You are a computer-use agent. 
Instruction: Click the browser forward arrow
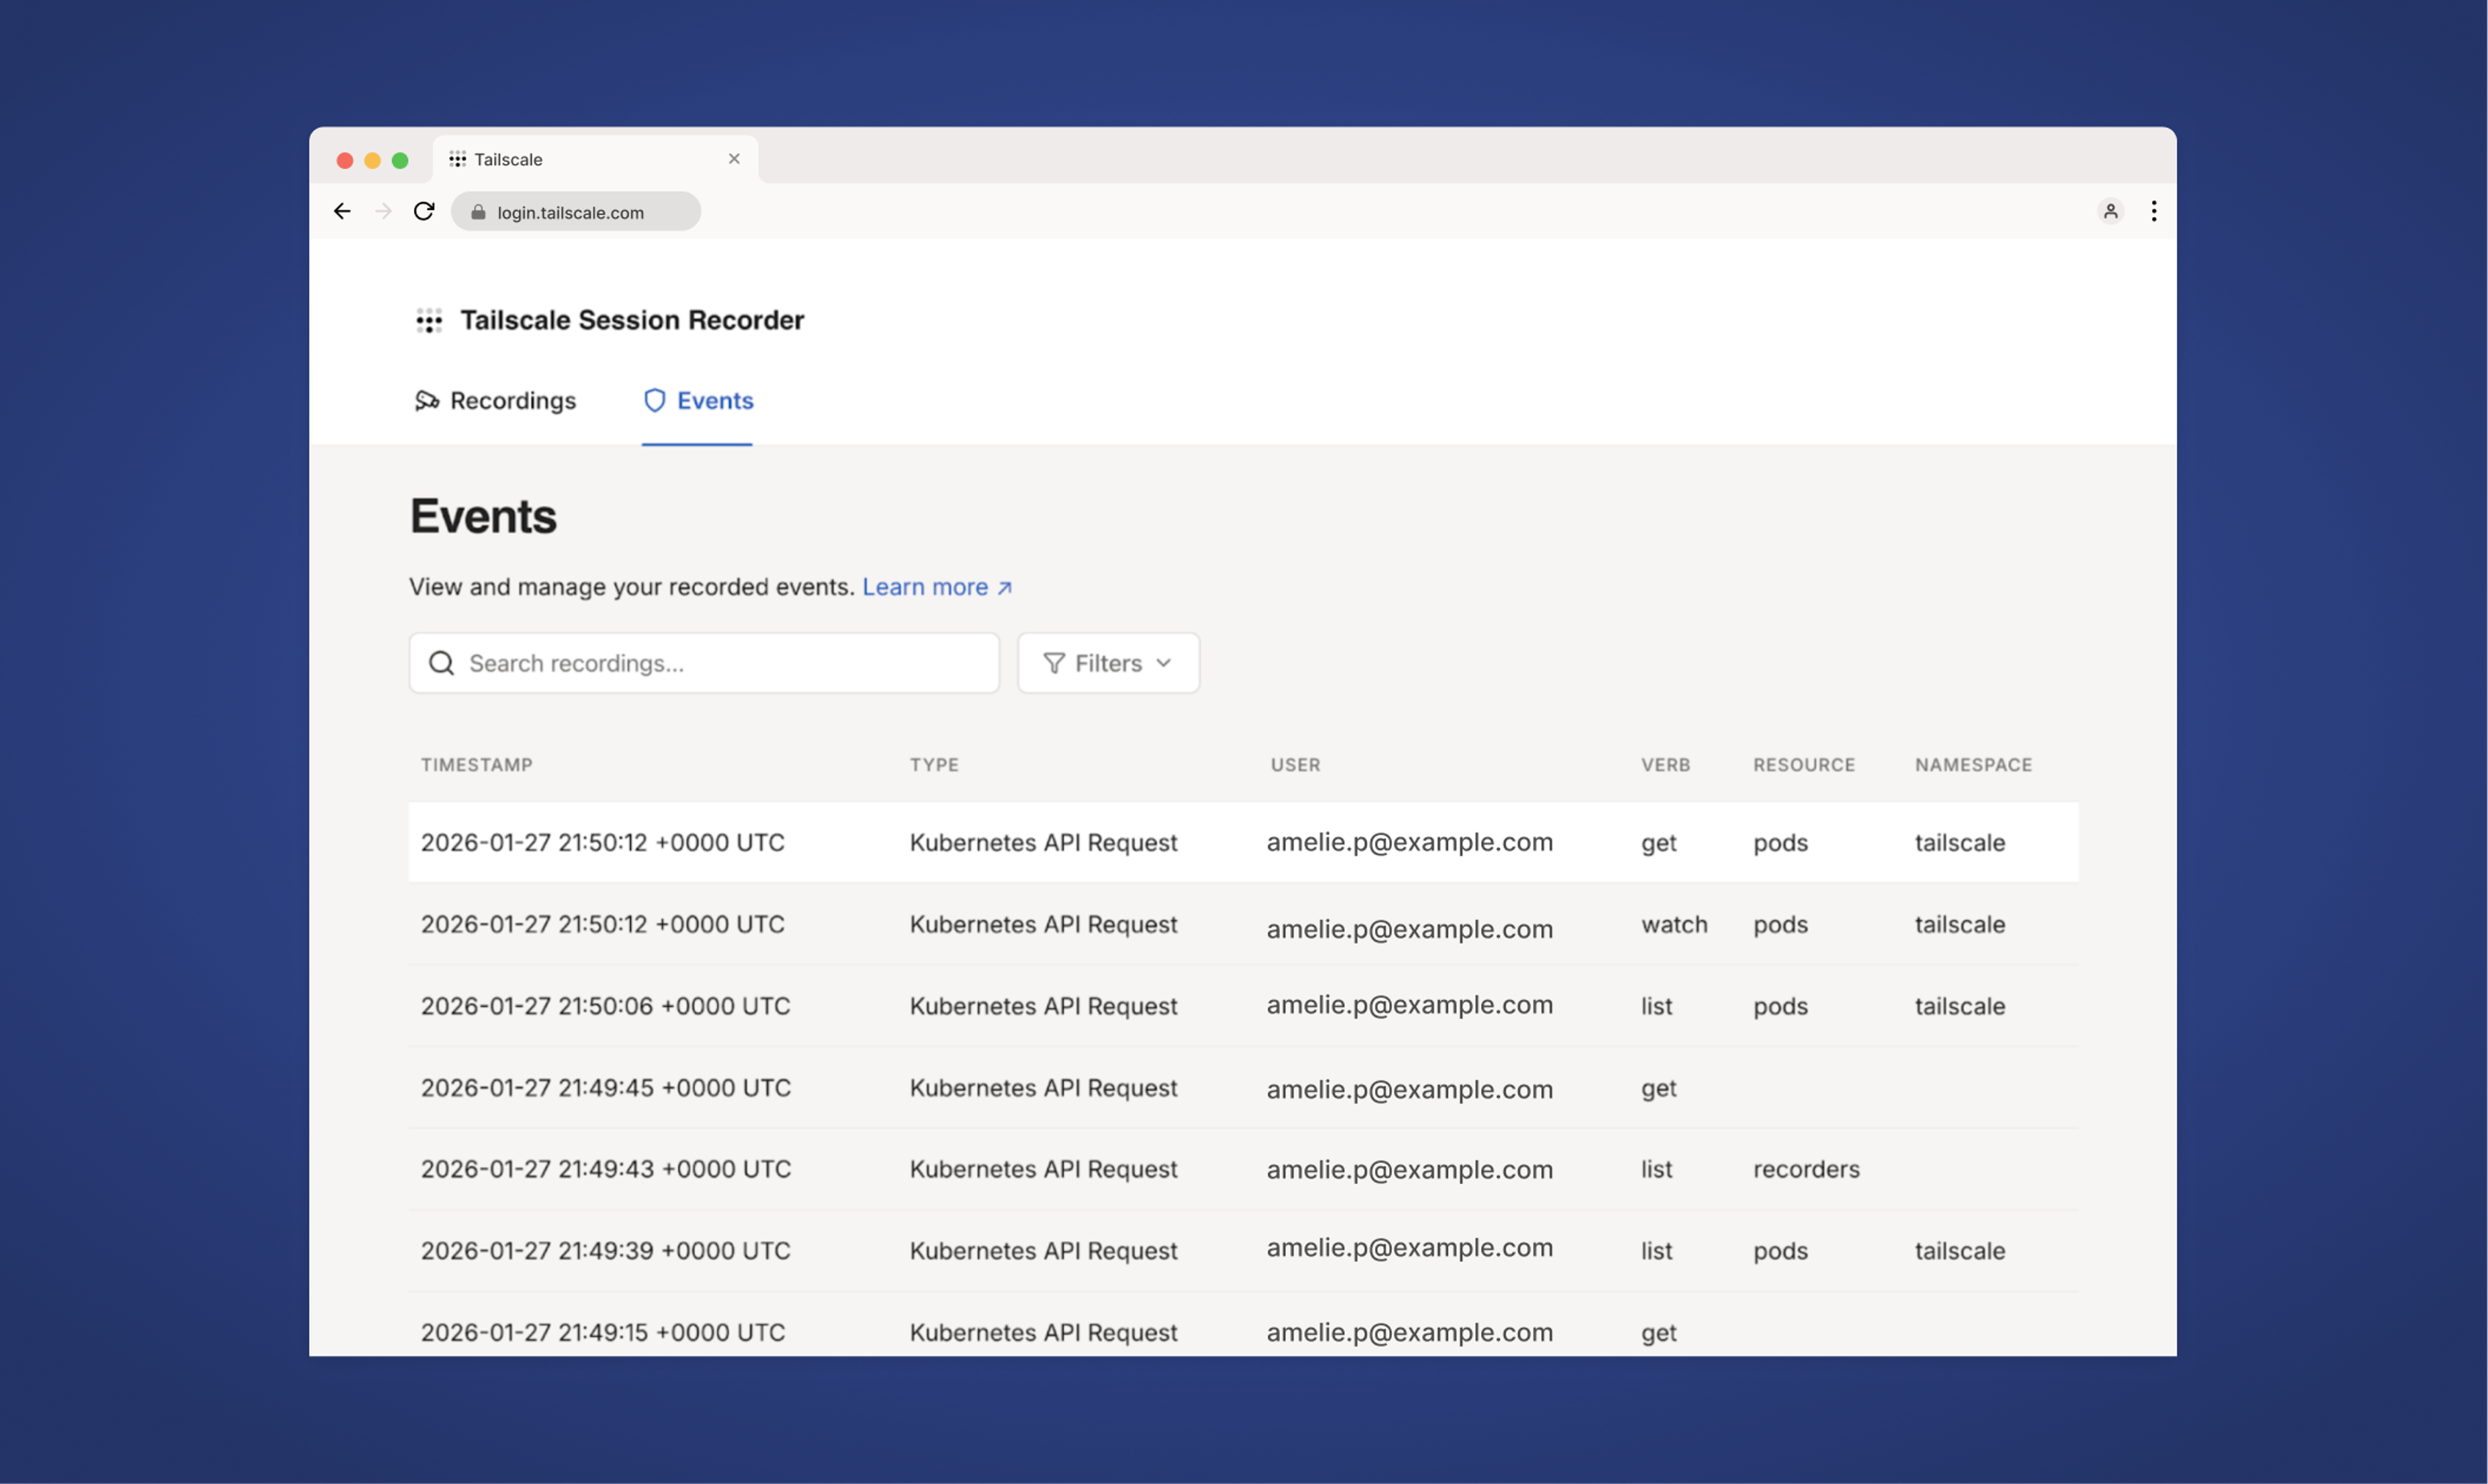[383, 211]
